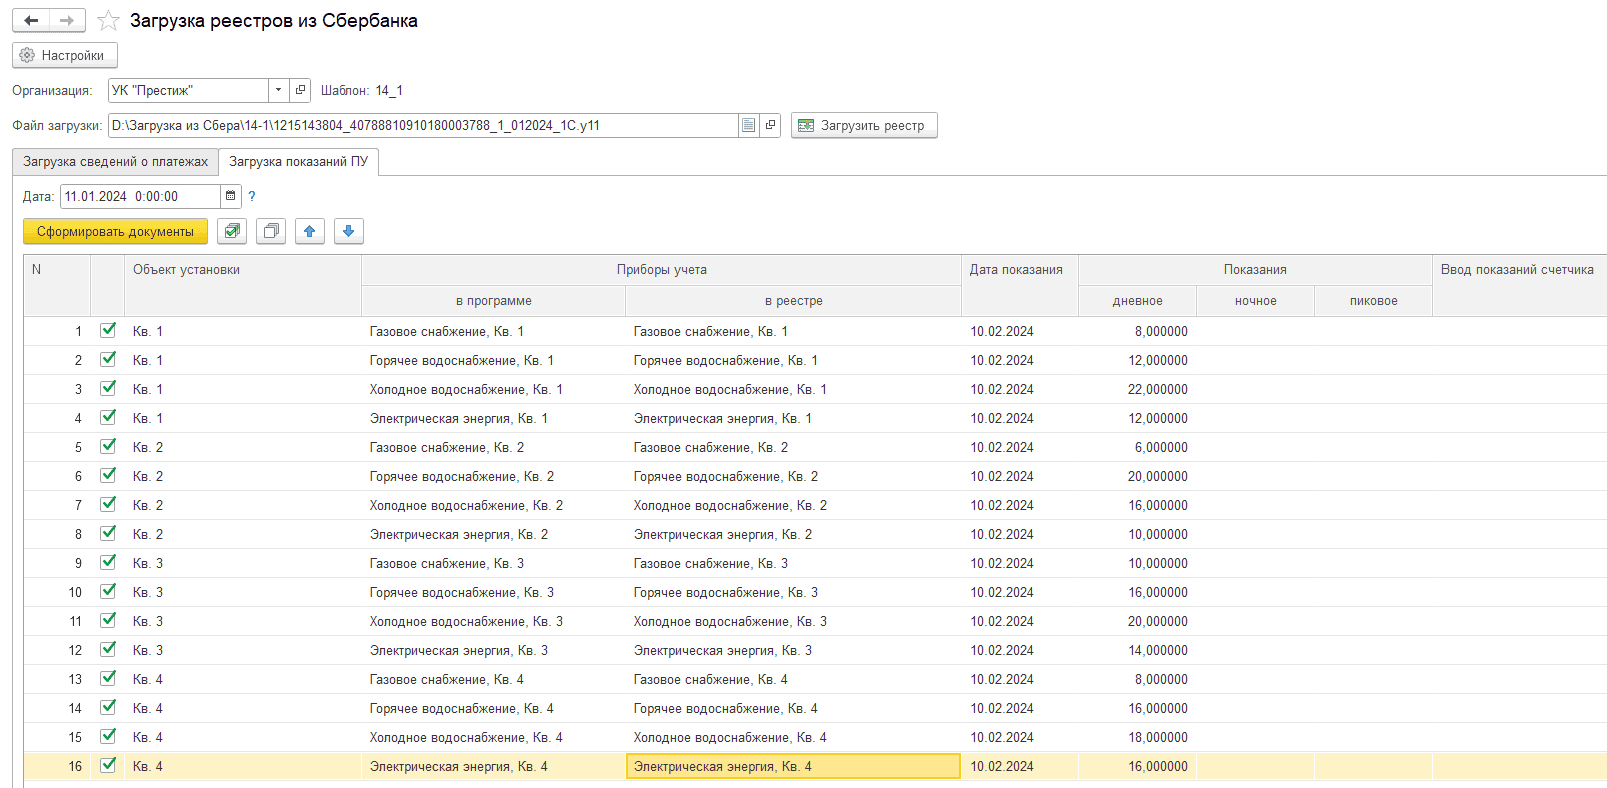The image size is (1607, 788).
Task: Open calendar picker next to Дата field
Action: (231, 196)
